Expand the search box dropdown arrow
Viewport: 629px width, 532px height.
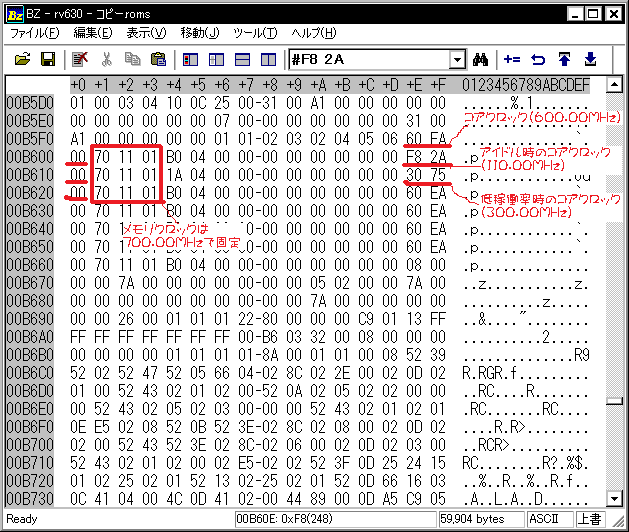pos(457,60)
